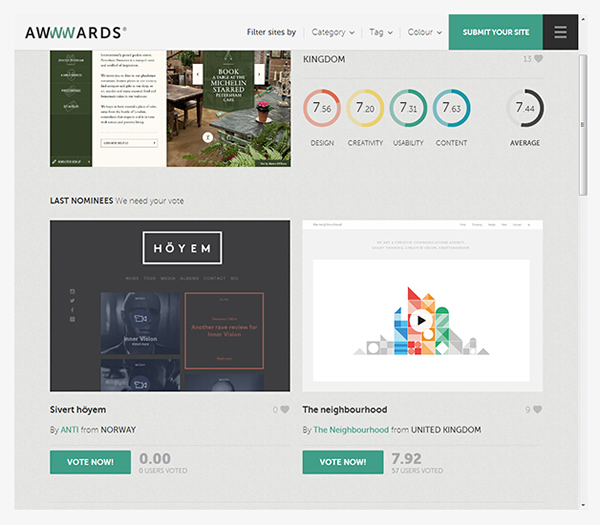Click the heart icon beside KINGDOM
The width and height of the screenshot is (600, 525).
(x=538, y=59)
